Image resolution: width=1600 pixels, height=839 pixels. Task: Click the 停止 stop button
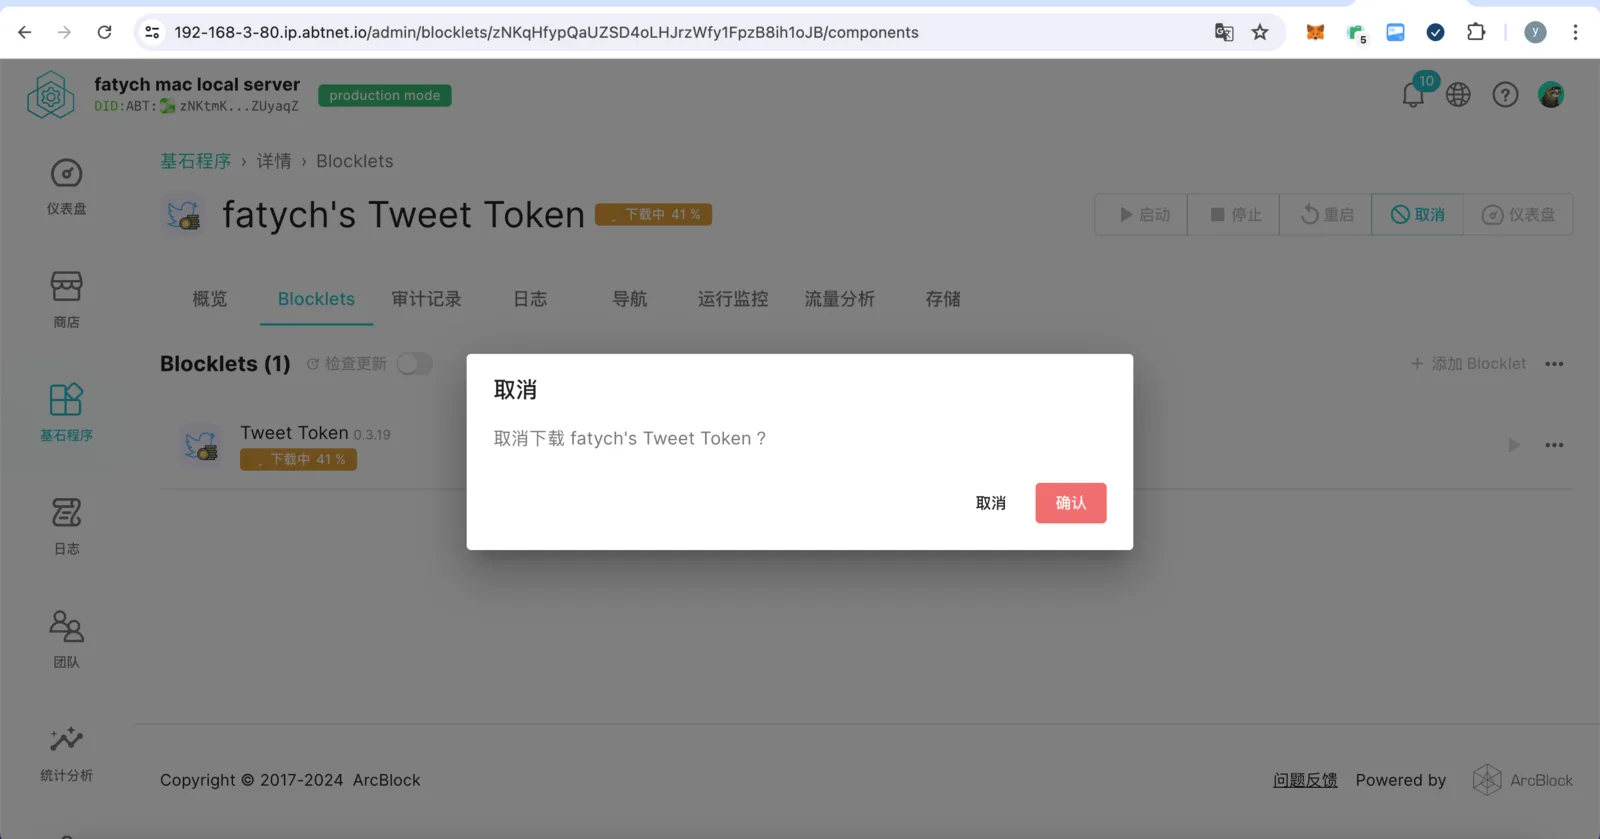(x=1234, y=215)
